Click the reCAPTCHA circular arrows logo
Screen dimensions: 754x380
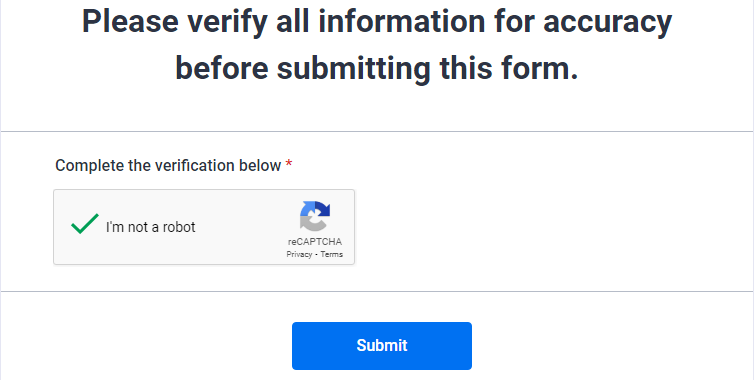click(x=315, y=216)
